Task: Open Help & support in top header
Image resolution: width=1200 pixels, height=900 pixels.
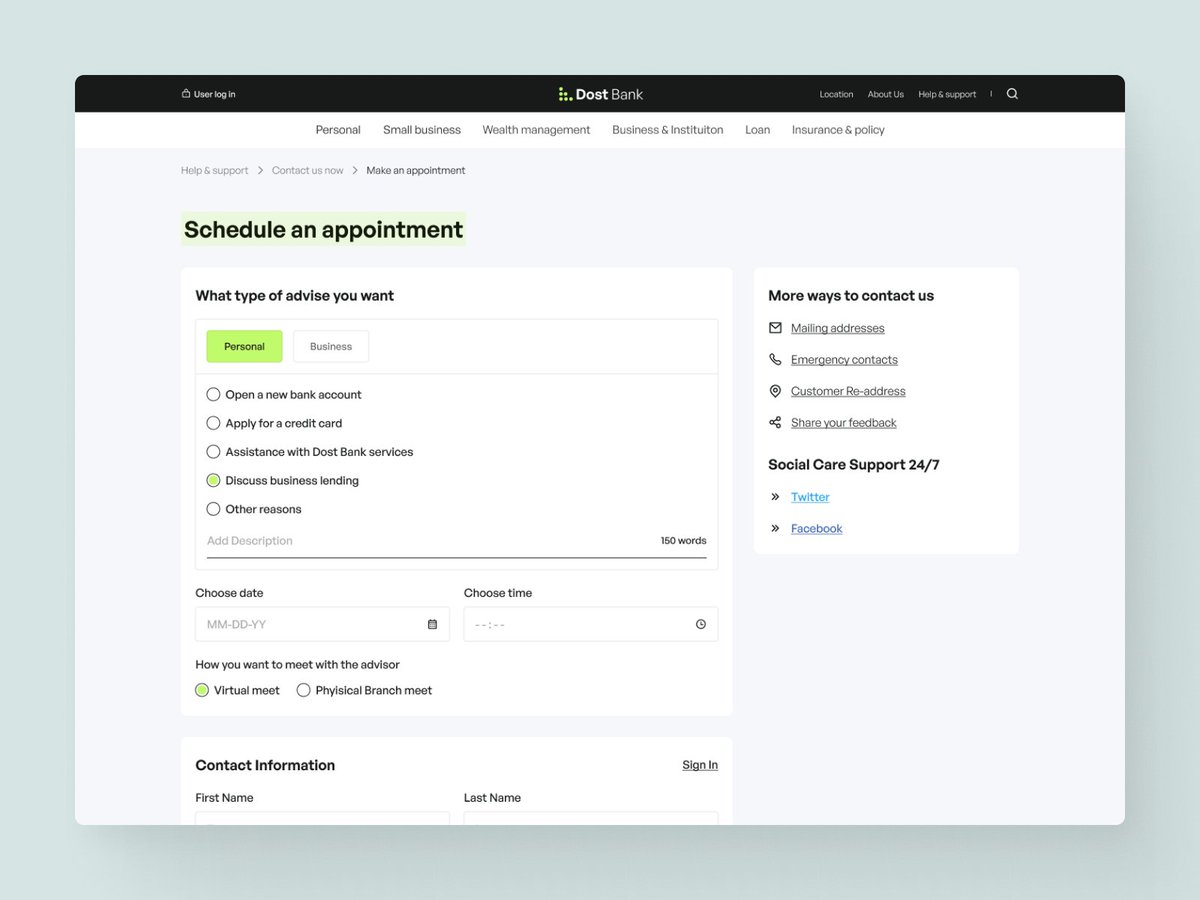Action: tap(947, 94)
